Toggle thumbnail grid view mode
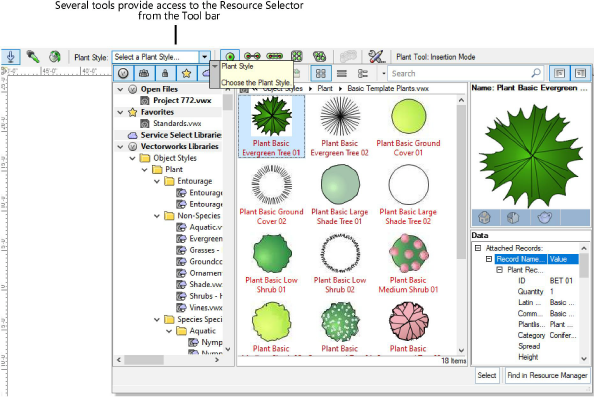The height and width of the screenshot is (397, 595). pyautogui.click(x=321, y=73)
